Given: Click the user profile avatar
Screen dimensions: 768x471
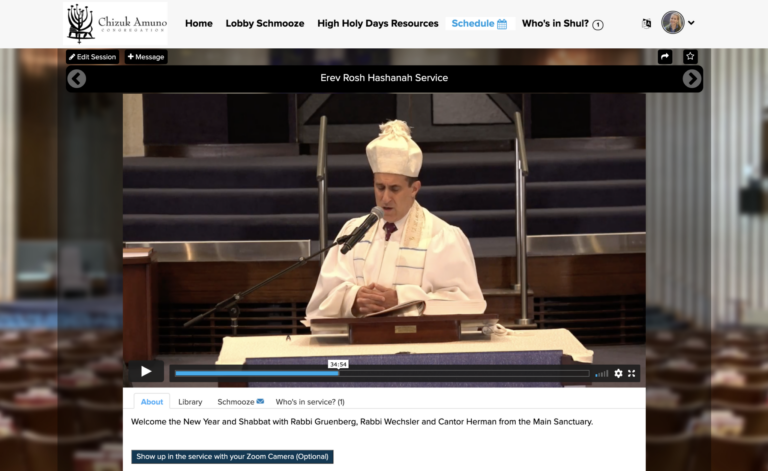Looking at the screenshot, I should (x=672, y=23).
